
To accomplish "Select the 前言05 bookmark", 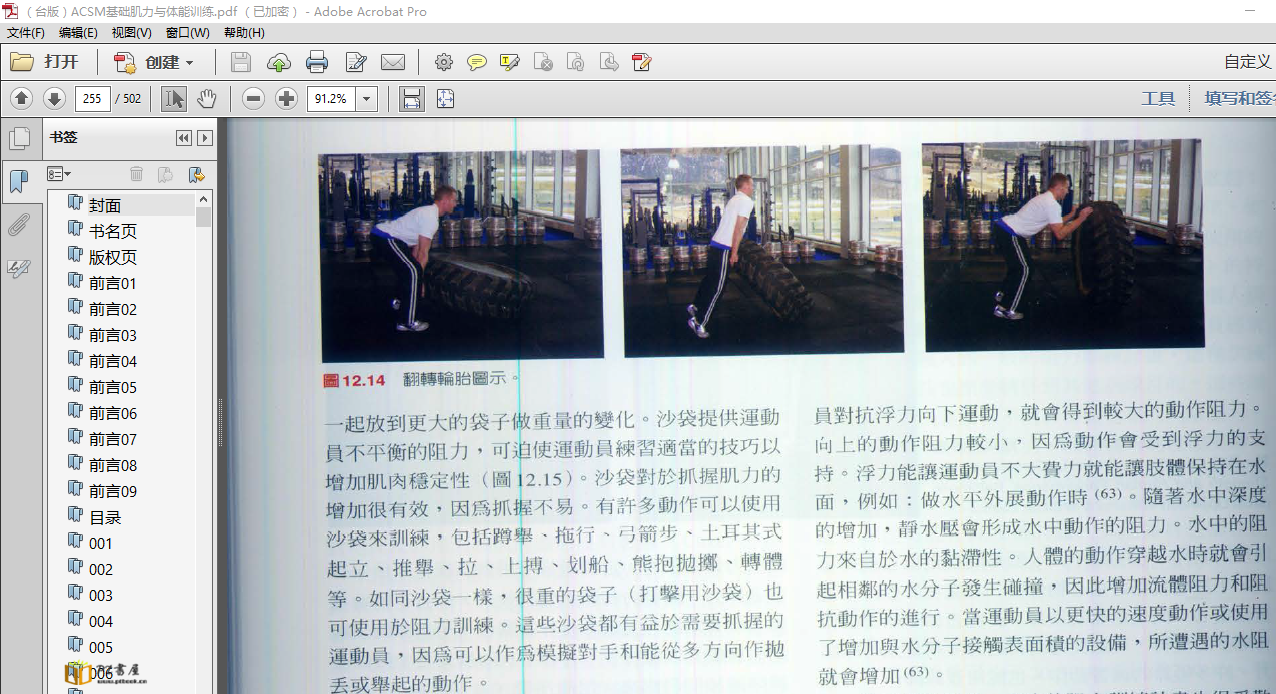I will [113, 387].
